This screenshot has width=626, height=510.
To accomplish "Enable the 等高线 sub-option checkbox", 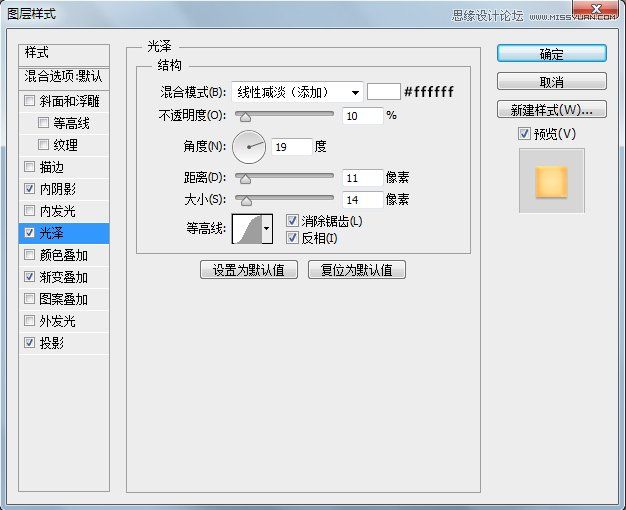I will (x=43, y=123).
